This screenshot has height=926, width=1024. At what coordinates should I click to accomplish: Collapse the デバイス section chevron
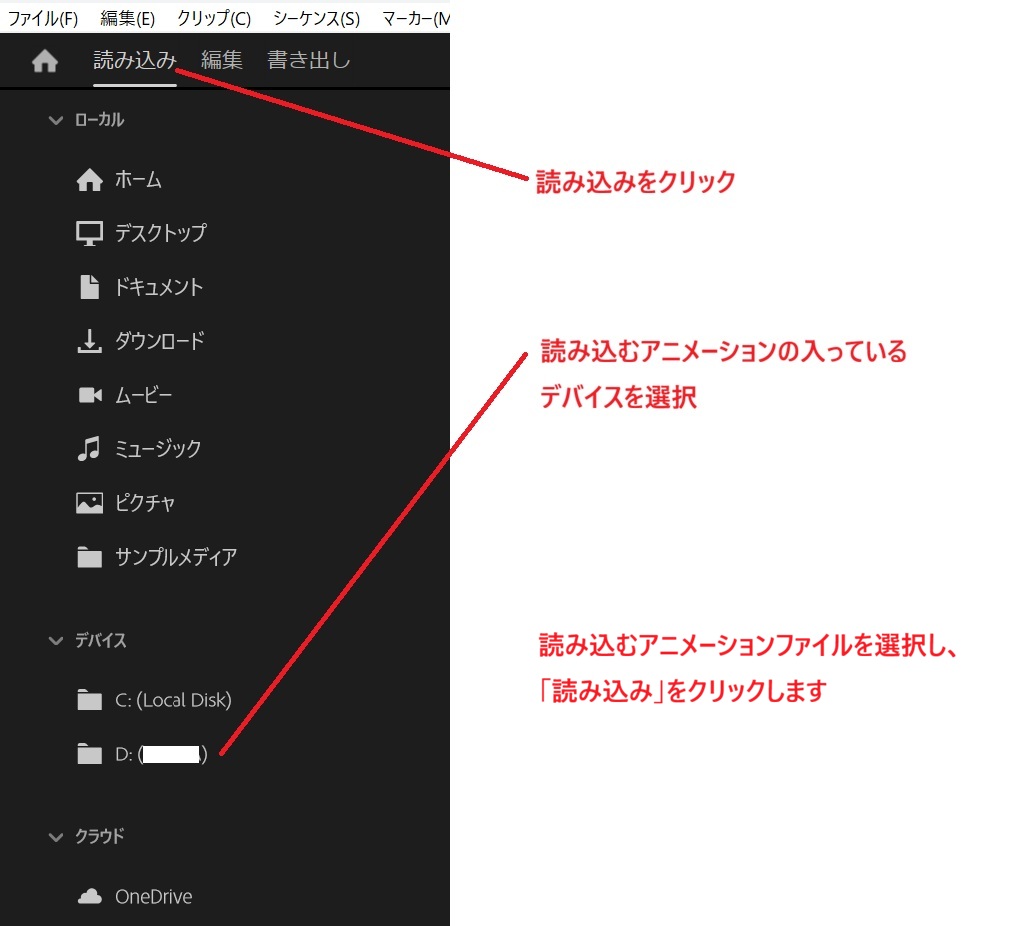click(x=55, y=641)
